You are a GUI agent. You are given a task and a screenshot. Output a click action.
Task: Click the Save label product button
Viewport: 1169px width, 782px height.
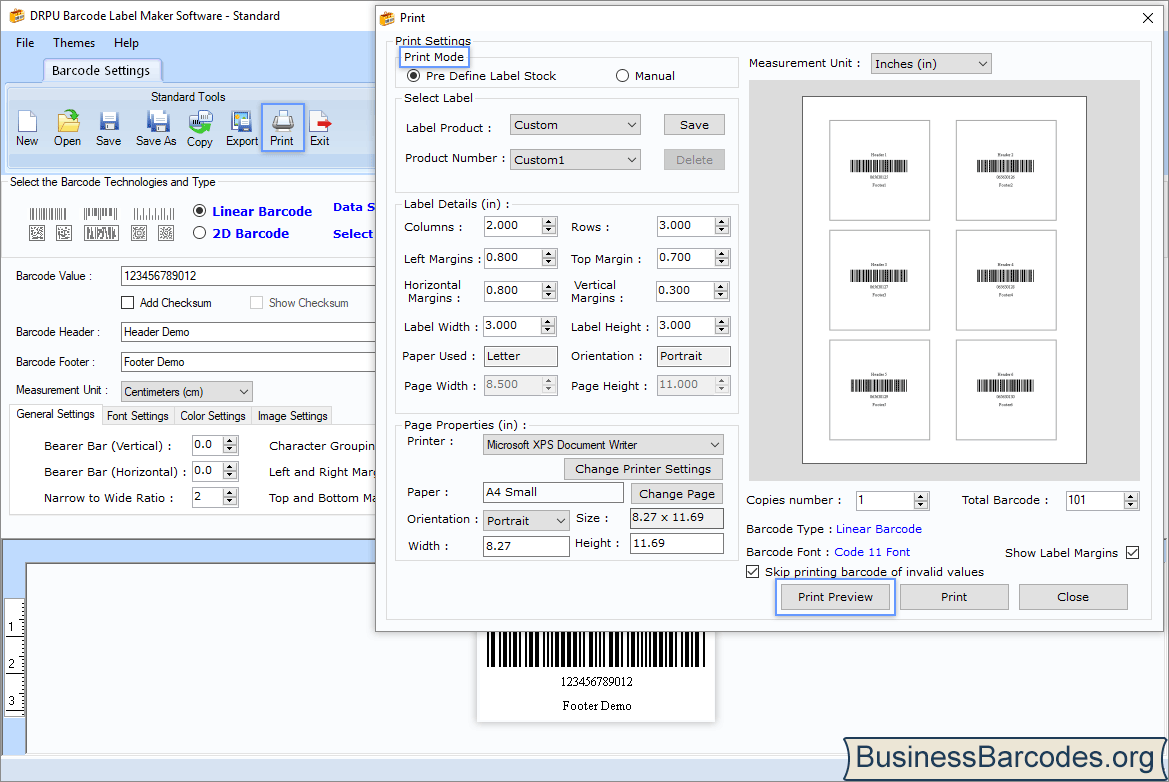[x=694, y=124]
